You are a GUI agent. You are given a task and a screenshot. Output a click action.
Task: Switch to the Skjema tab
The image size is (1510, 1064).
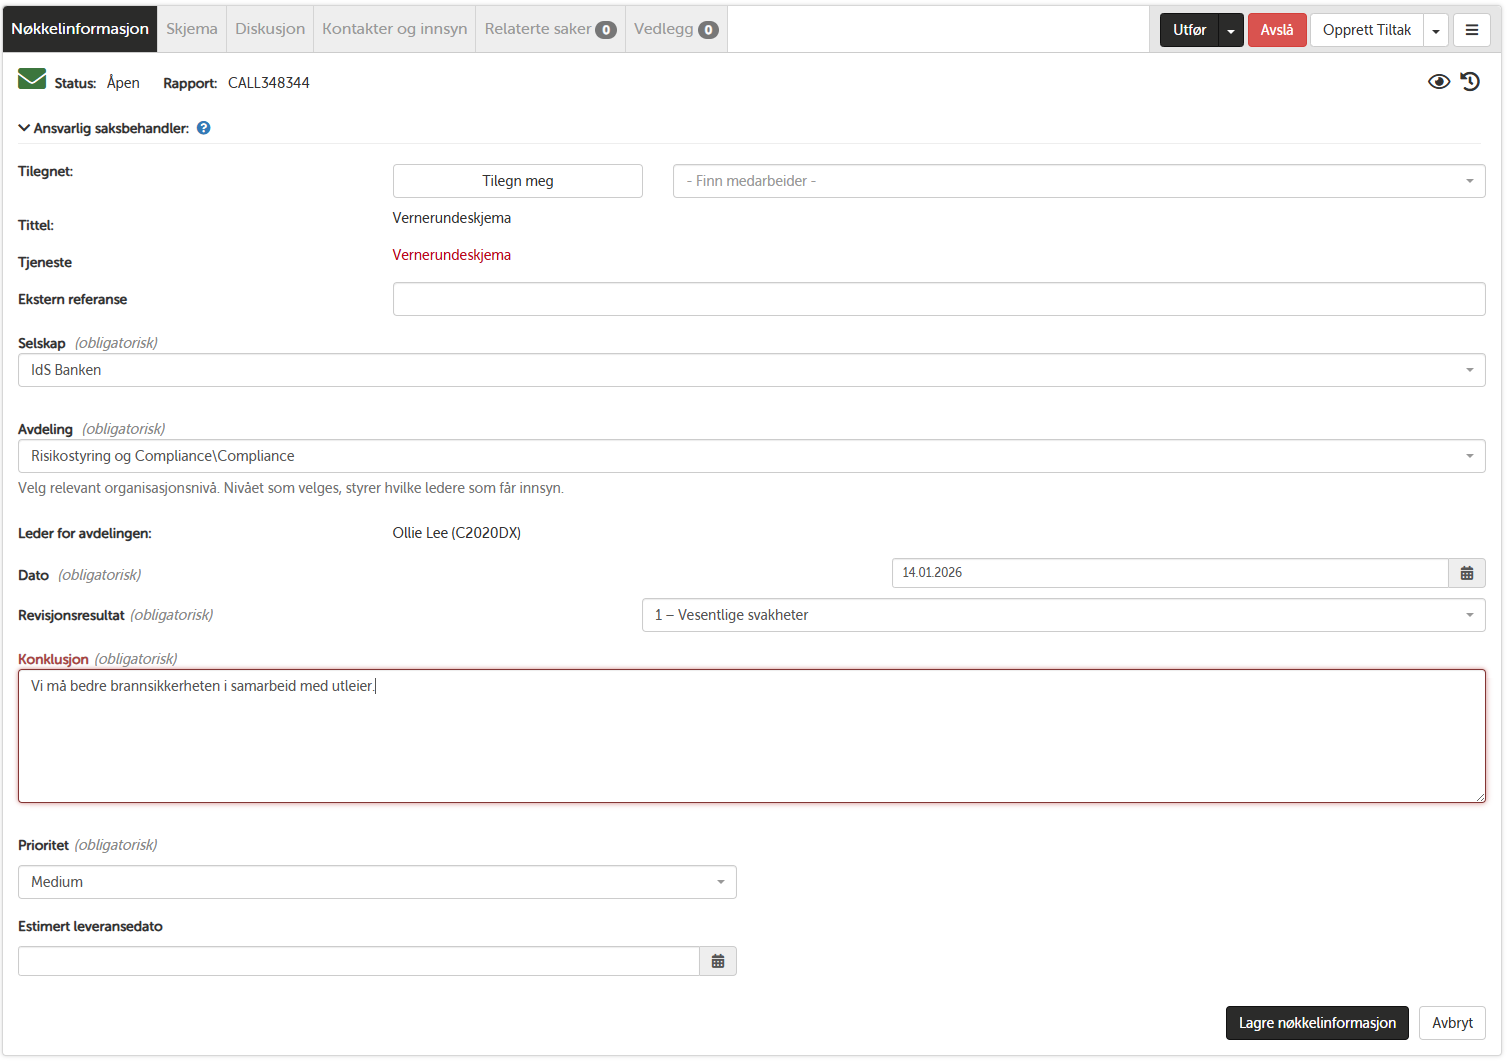coord(191,29)
